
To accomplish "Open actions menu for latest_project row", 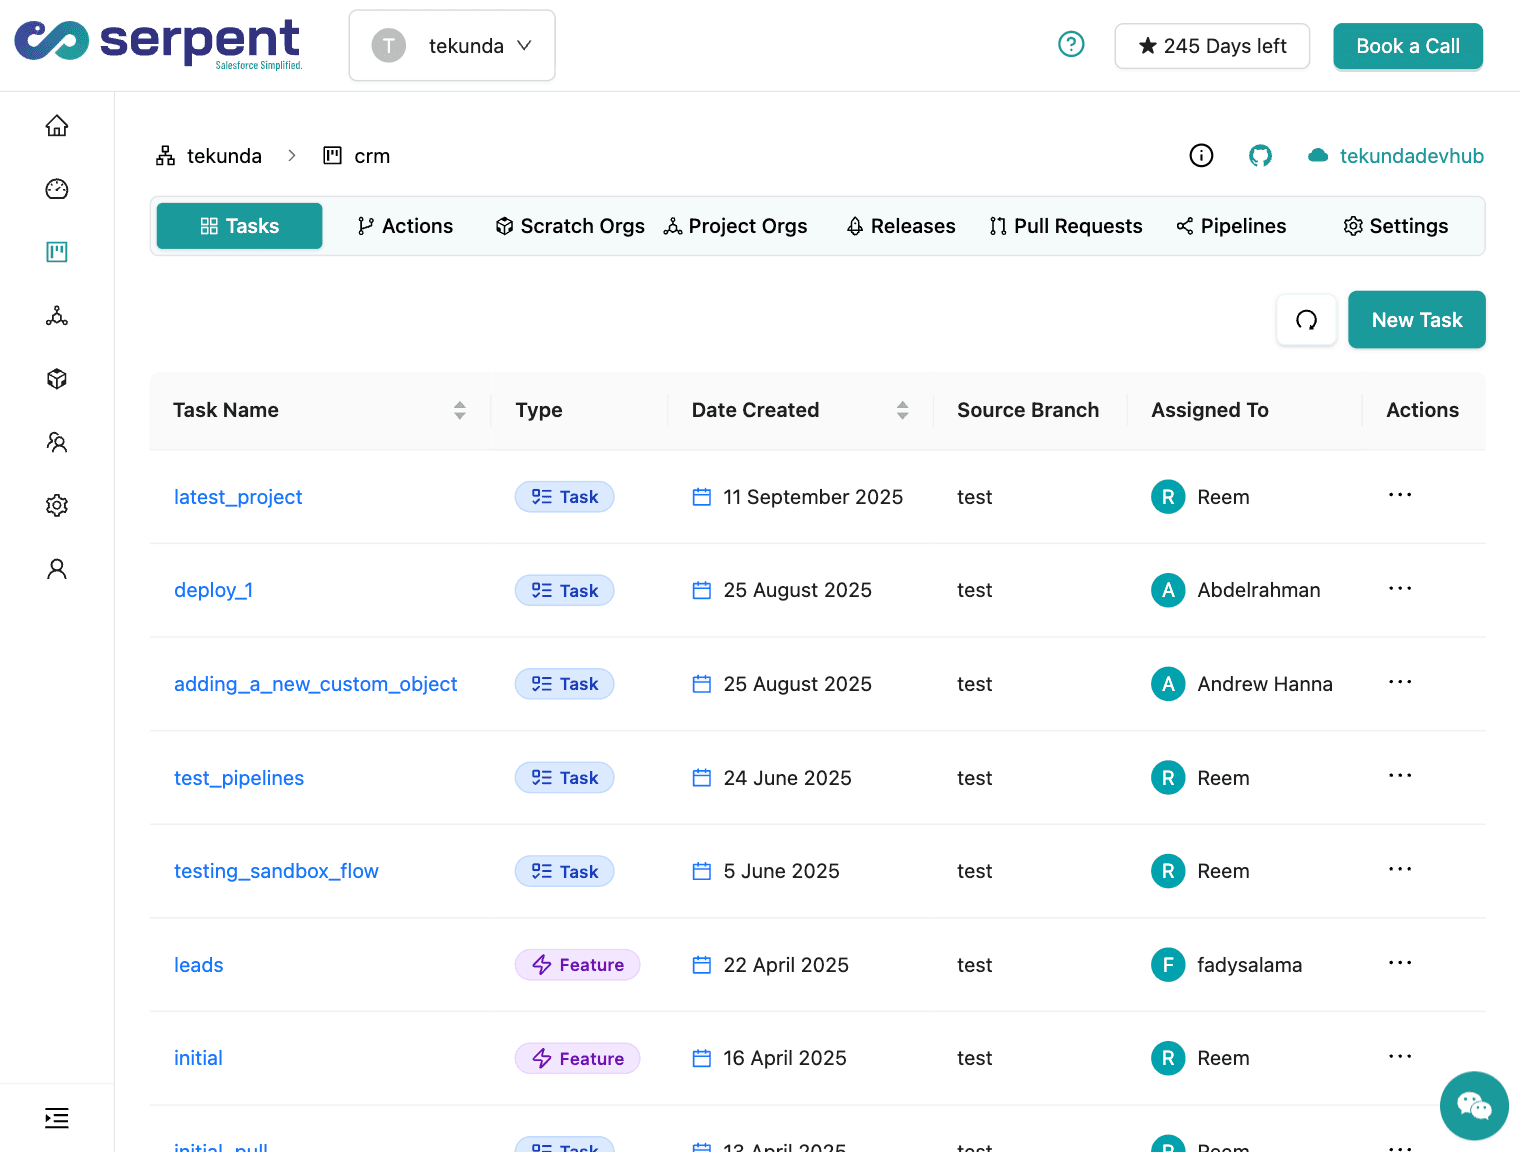I will click(x=1399, y=496).
